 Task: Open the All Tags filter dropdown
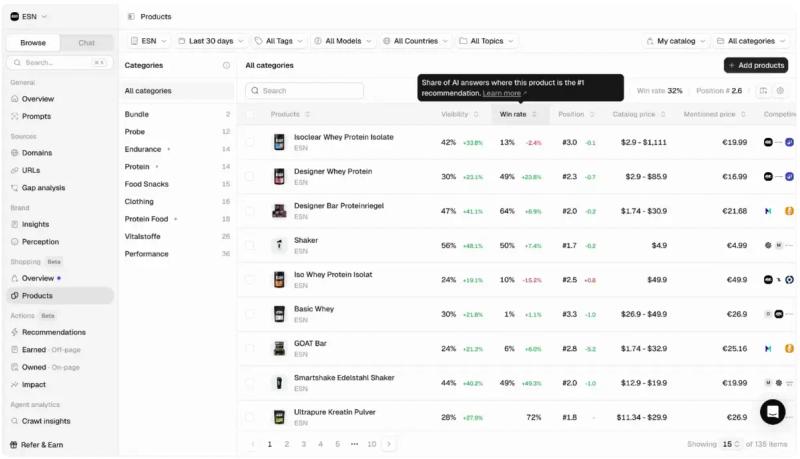(x=279, y=41)
